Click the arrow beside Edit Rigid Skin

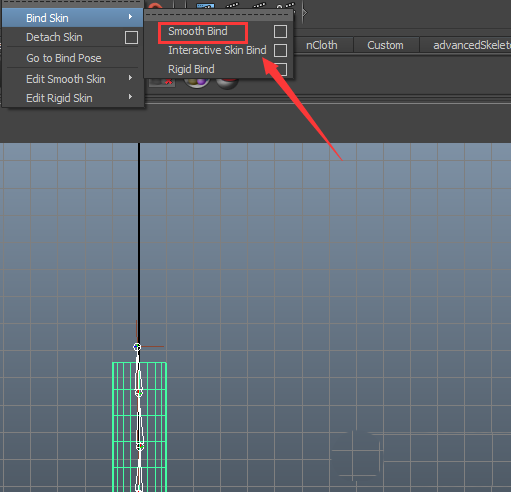coord(130,97)
